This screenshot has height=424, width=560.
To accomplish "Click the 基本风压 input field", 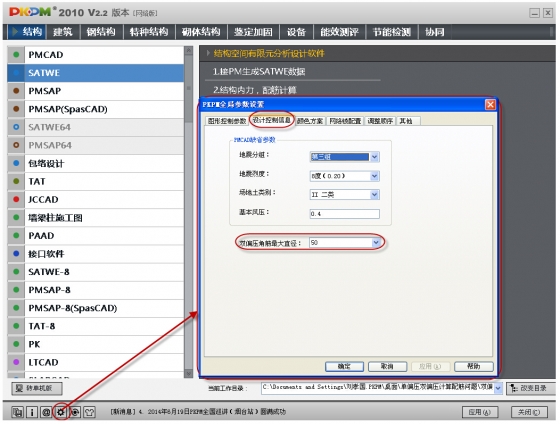I will coord(344,214).
